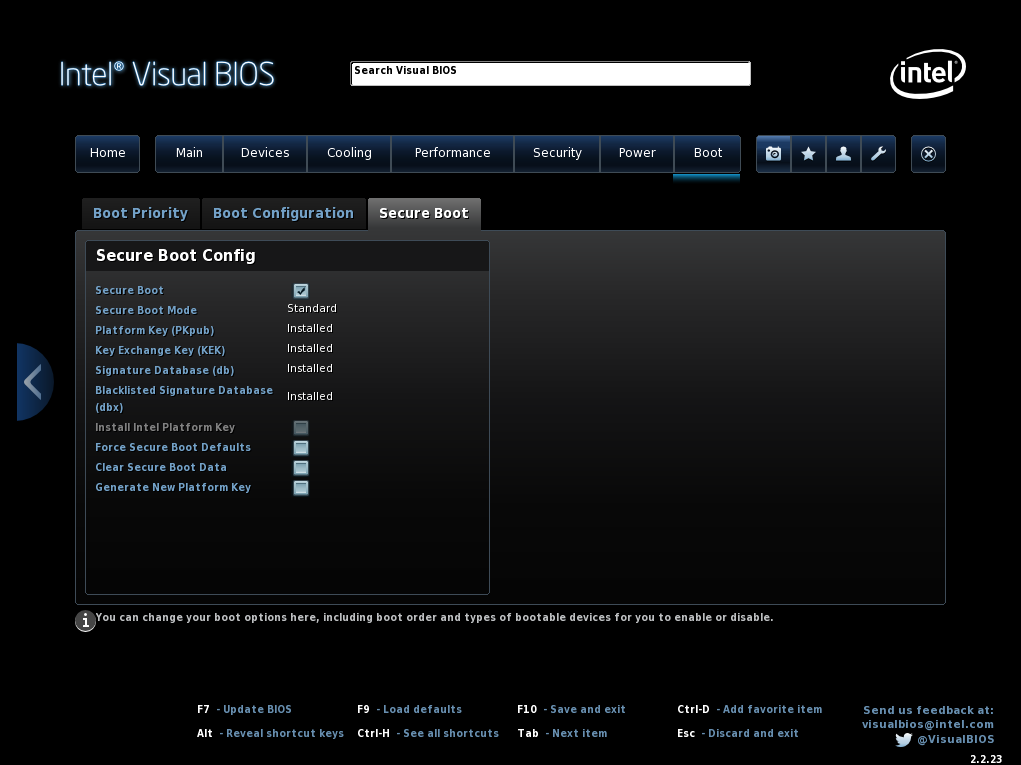Screen dimensions: 1021x765
Task: Click the user profile icon
Action: pos(843,154)
